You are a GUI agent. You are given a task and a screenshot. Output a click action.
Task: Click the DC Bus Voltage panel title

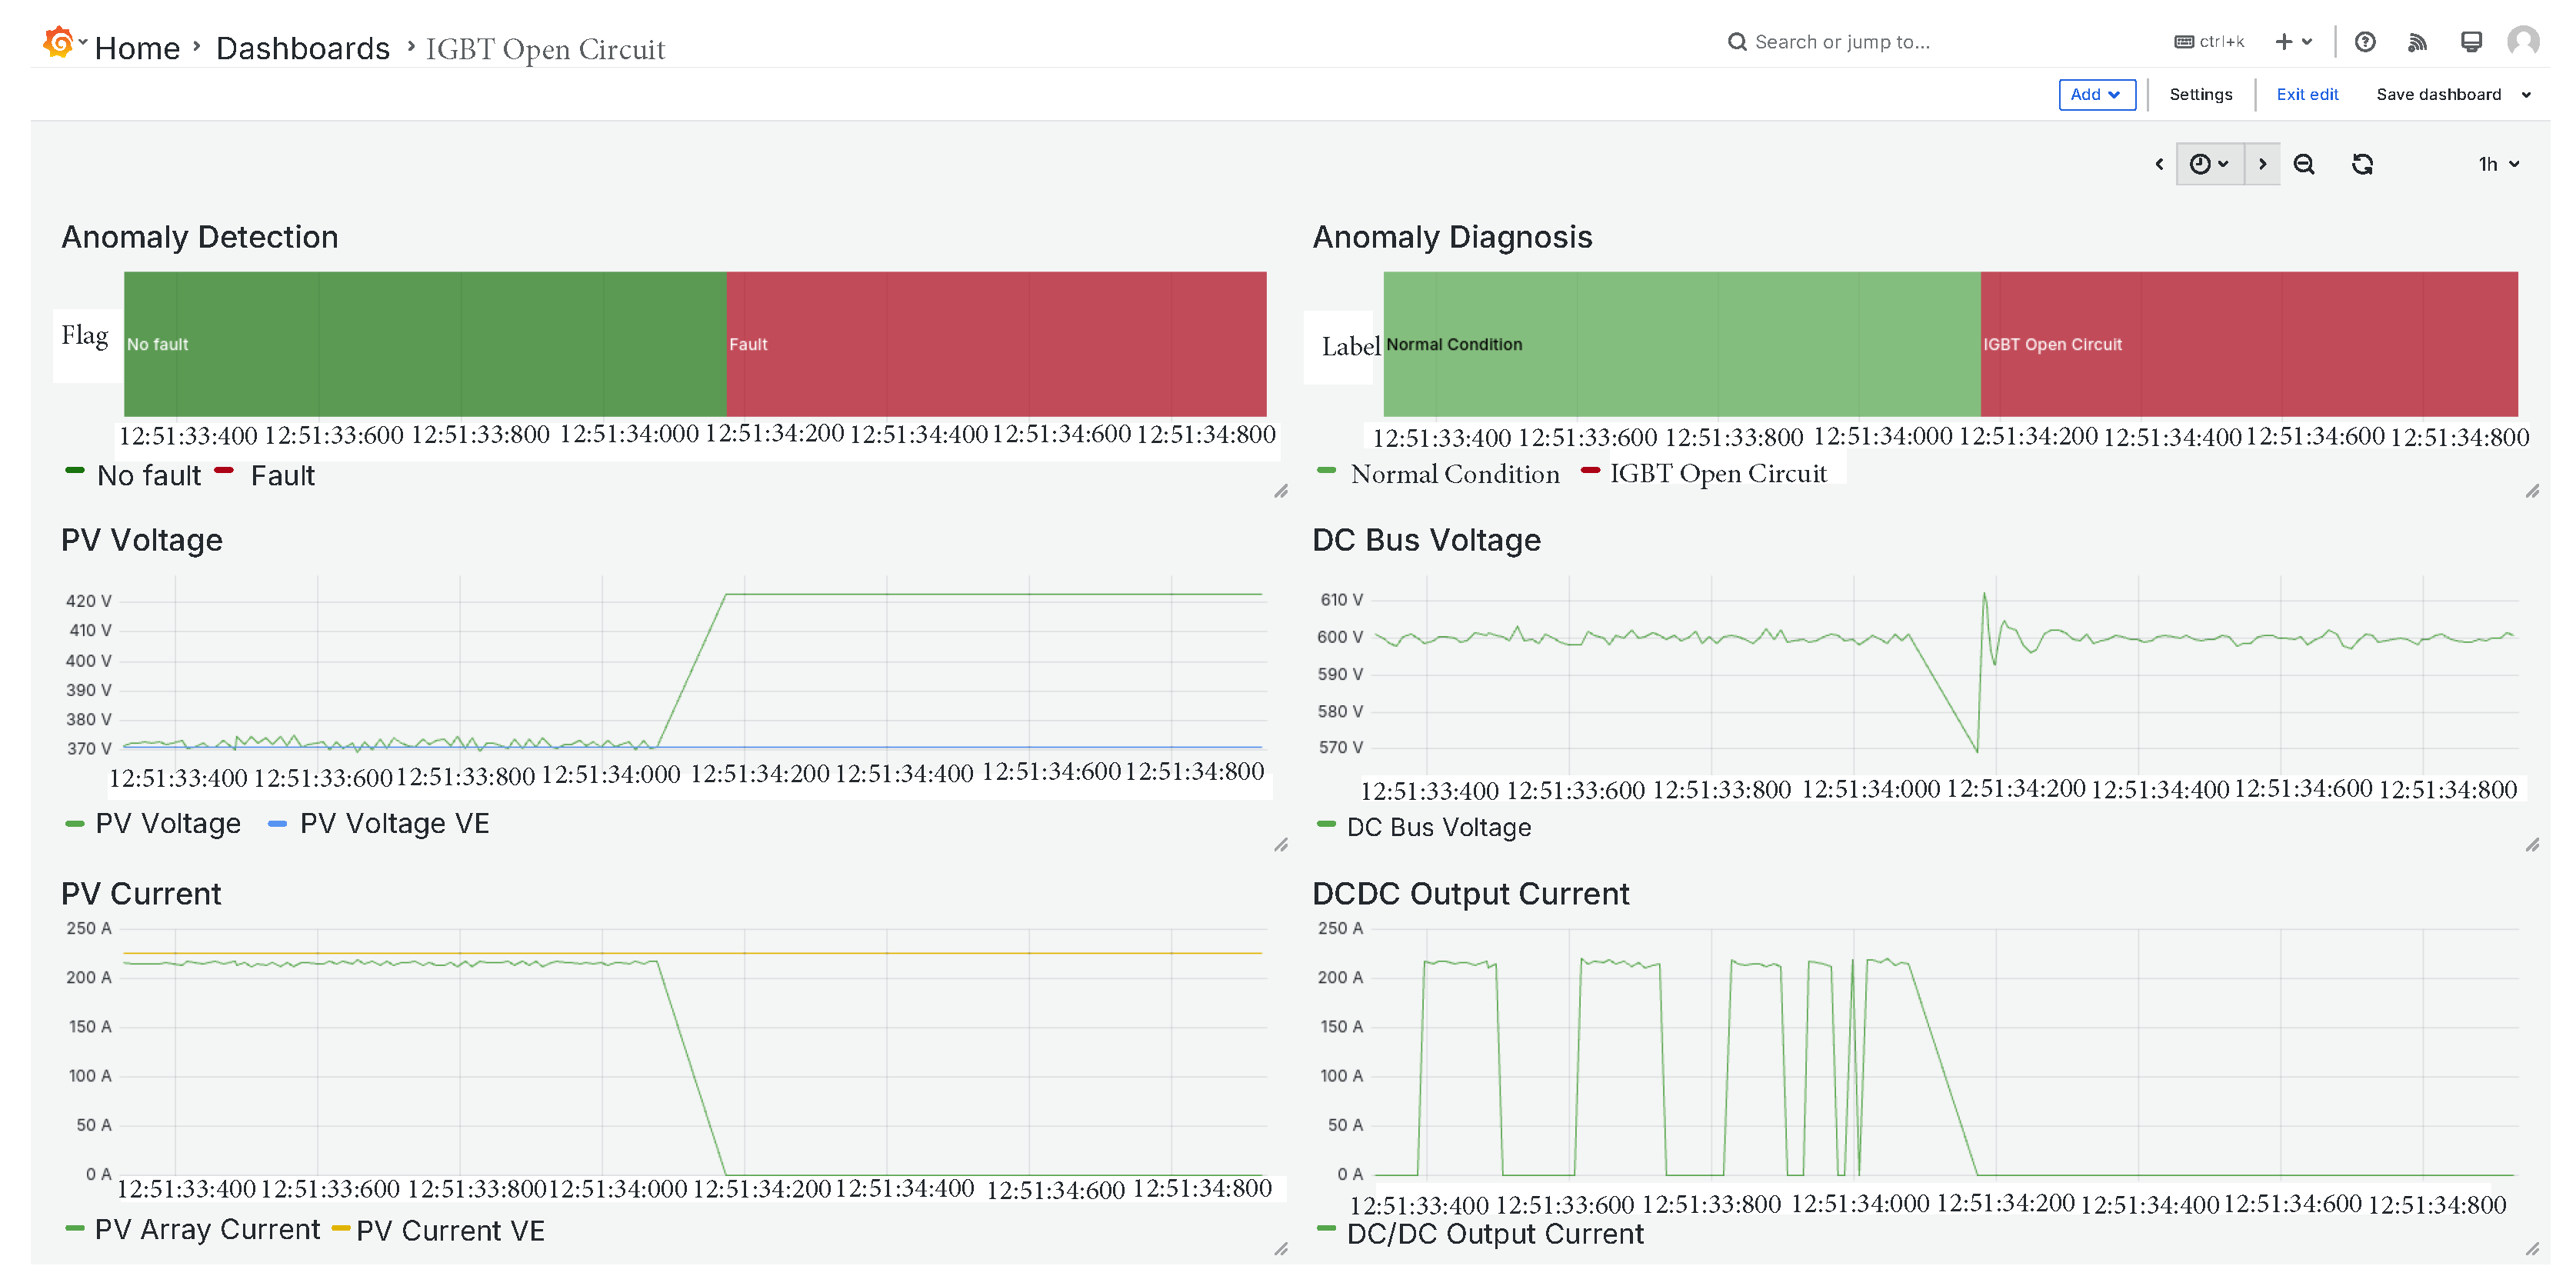pos(1426,540)
